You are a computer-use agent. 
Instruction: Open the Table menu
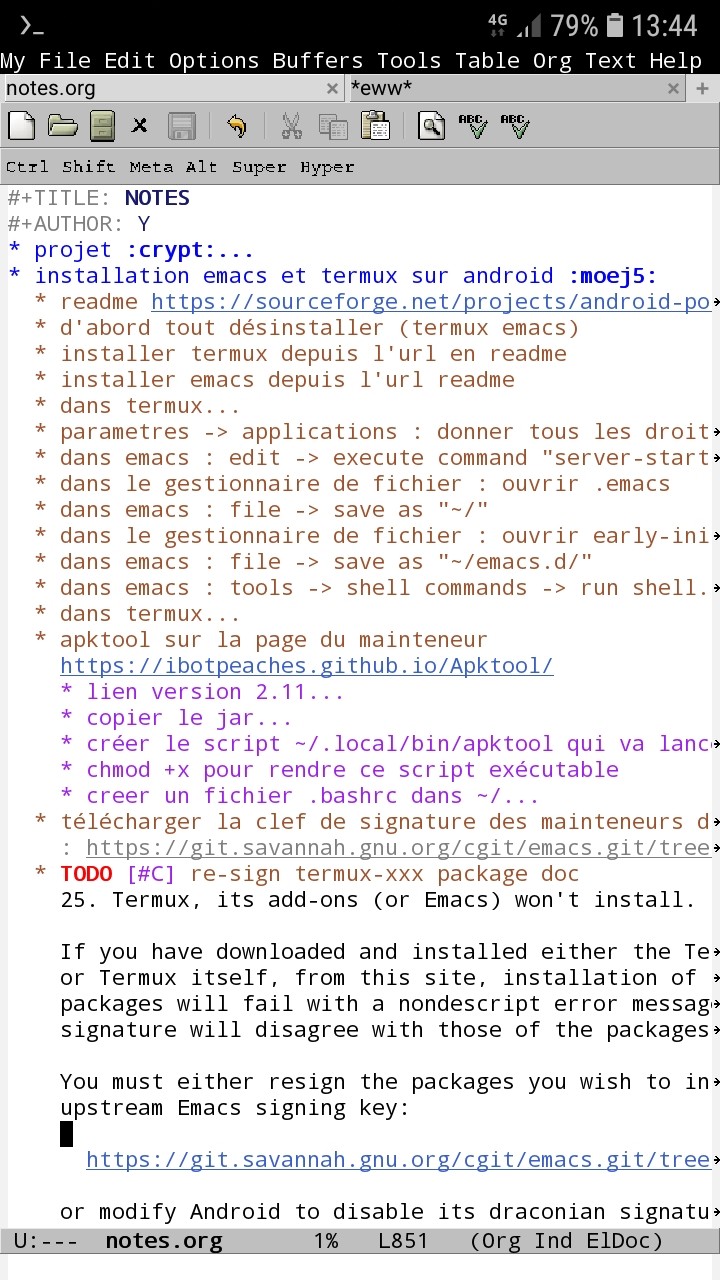coord(487,61)
